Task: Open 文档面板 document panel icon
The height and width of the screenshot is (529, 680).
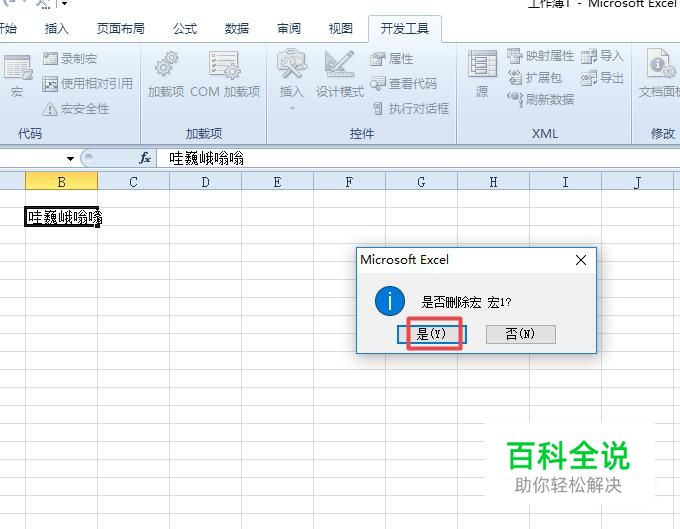Action: (x=659, y=75)
